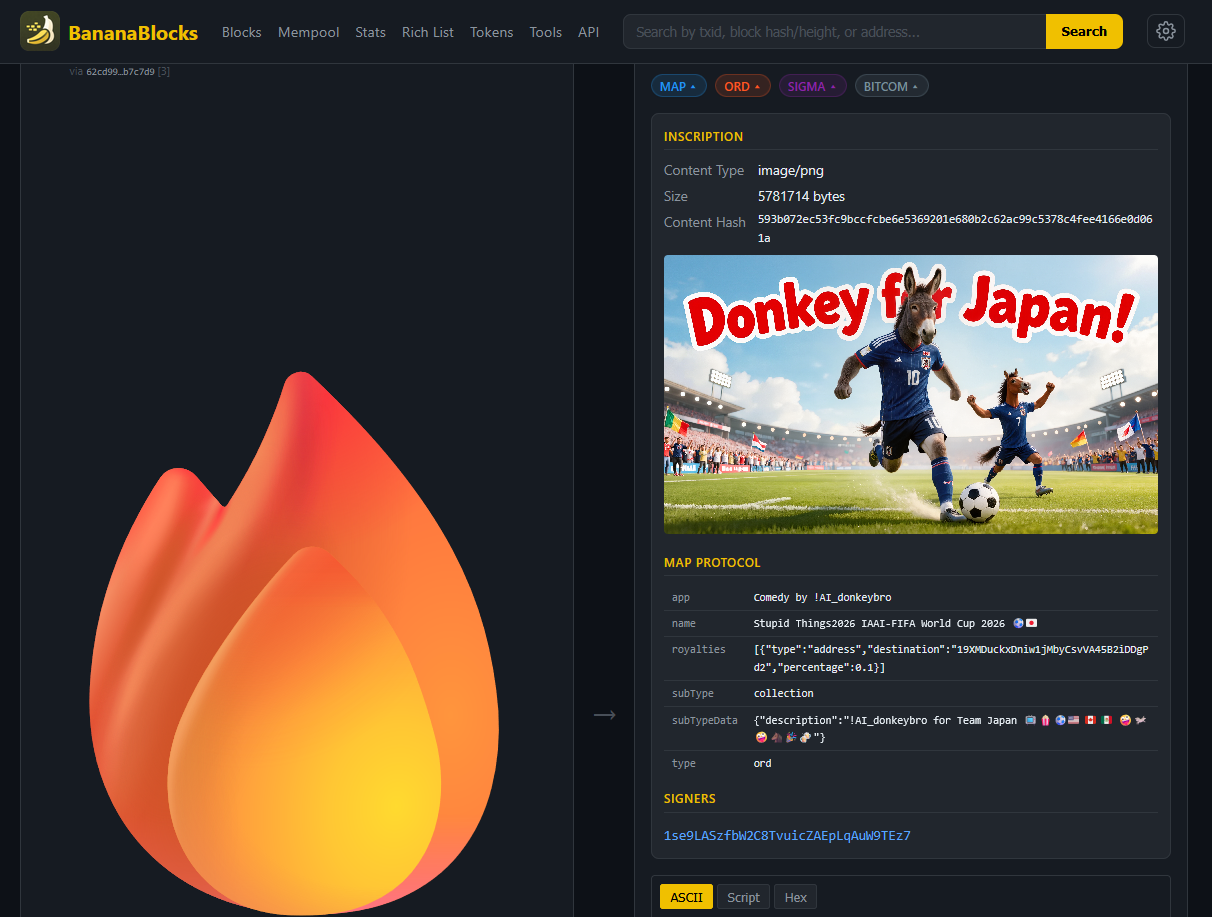
Task: Open the API page link
Action: (589, 32)
